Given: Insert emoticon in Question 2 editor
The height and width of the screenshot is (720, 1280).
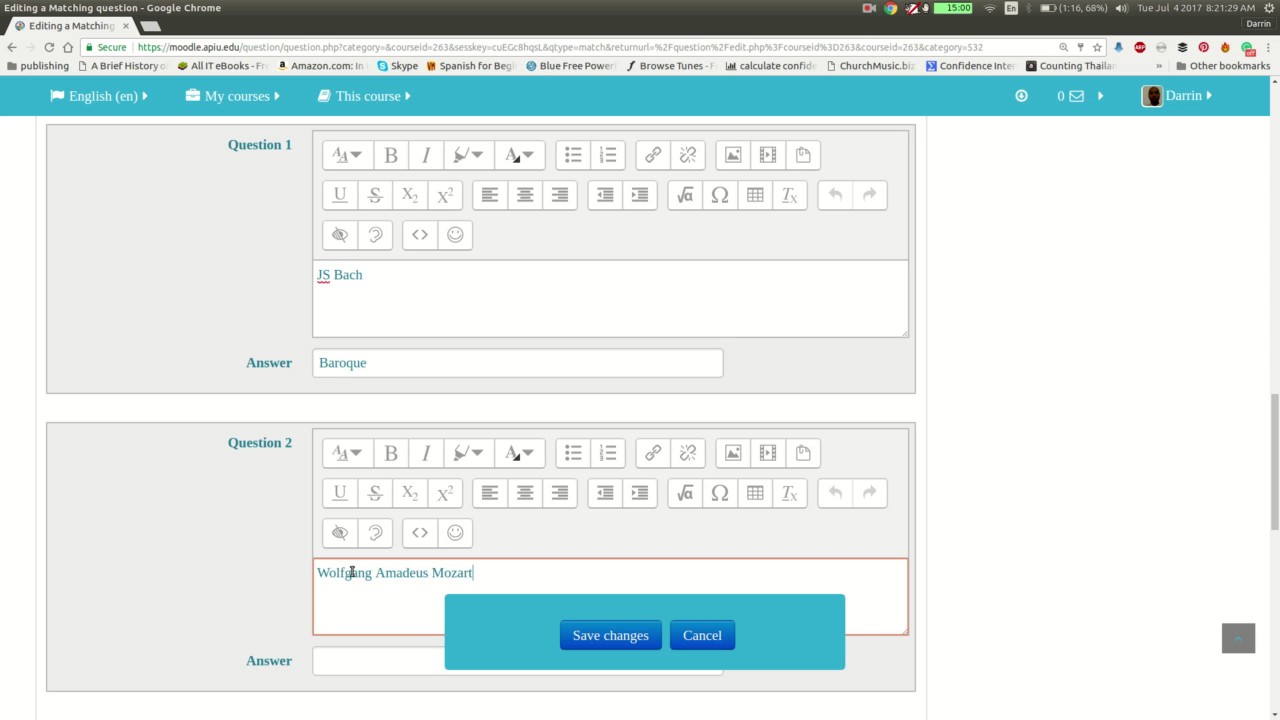Looking at the screenshot, I should (x=455, y=533).
